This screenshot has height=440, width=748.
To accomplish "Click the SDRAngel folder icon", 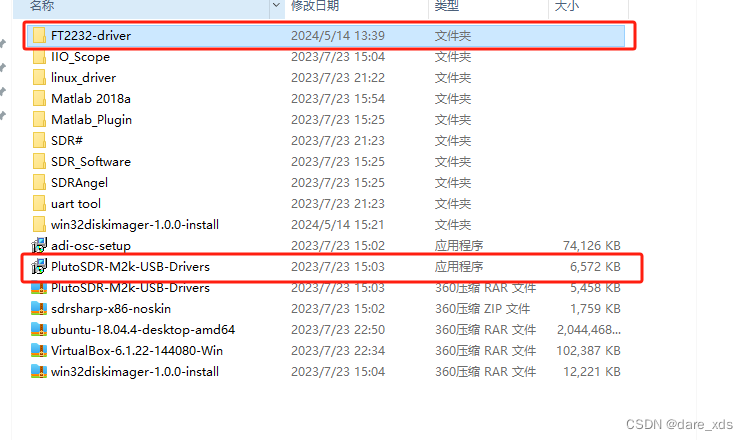I will coord(39,183).
